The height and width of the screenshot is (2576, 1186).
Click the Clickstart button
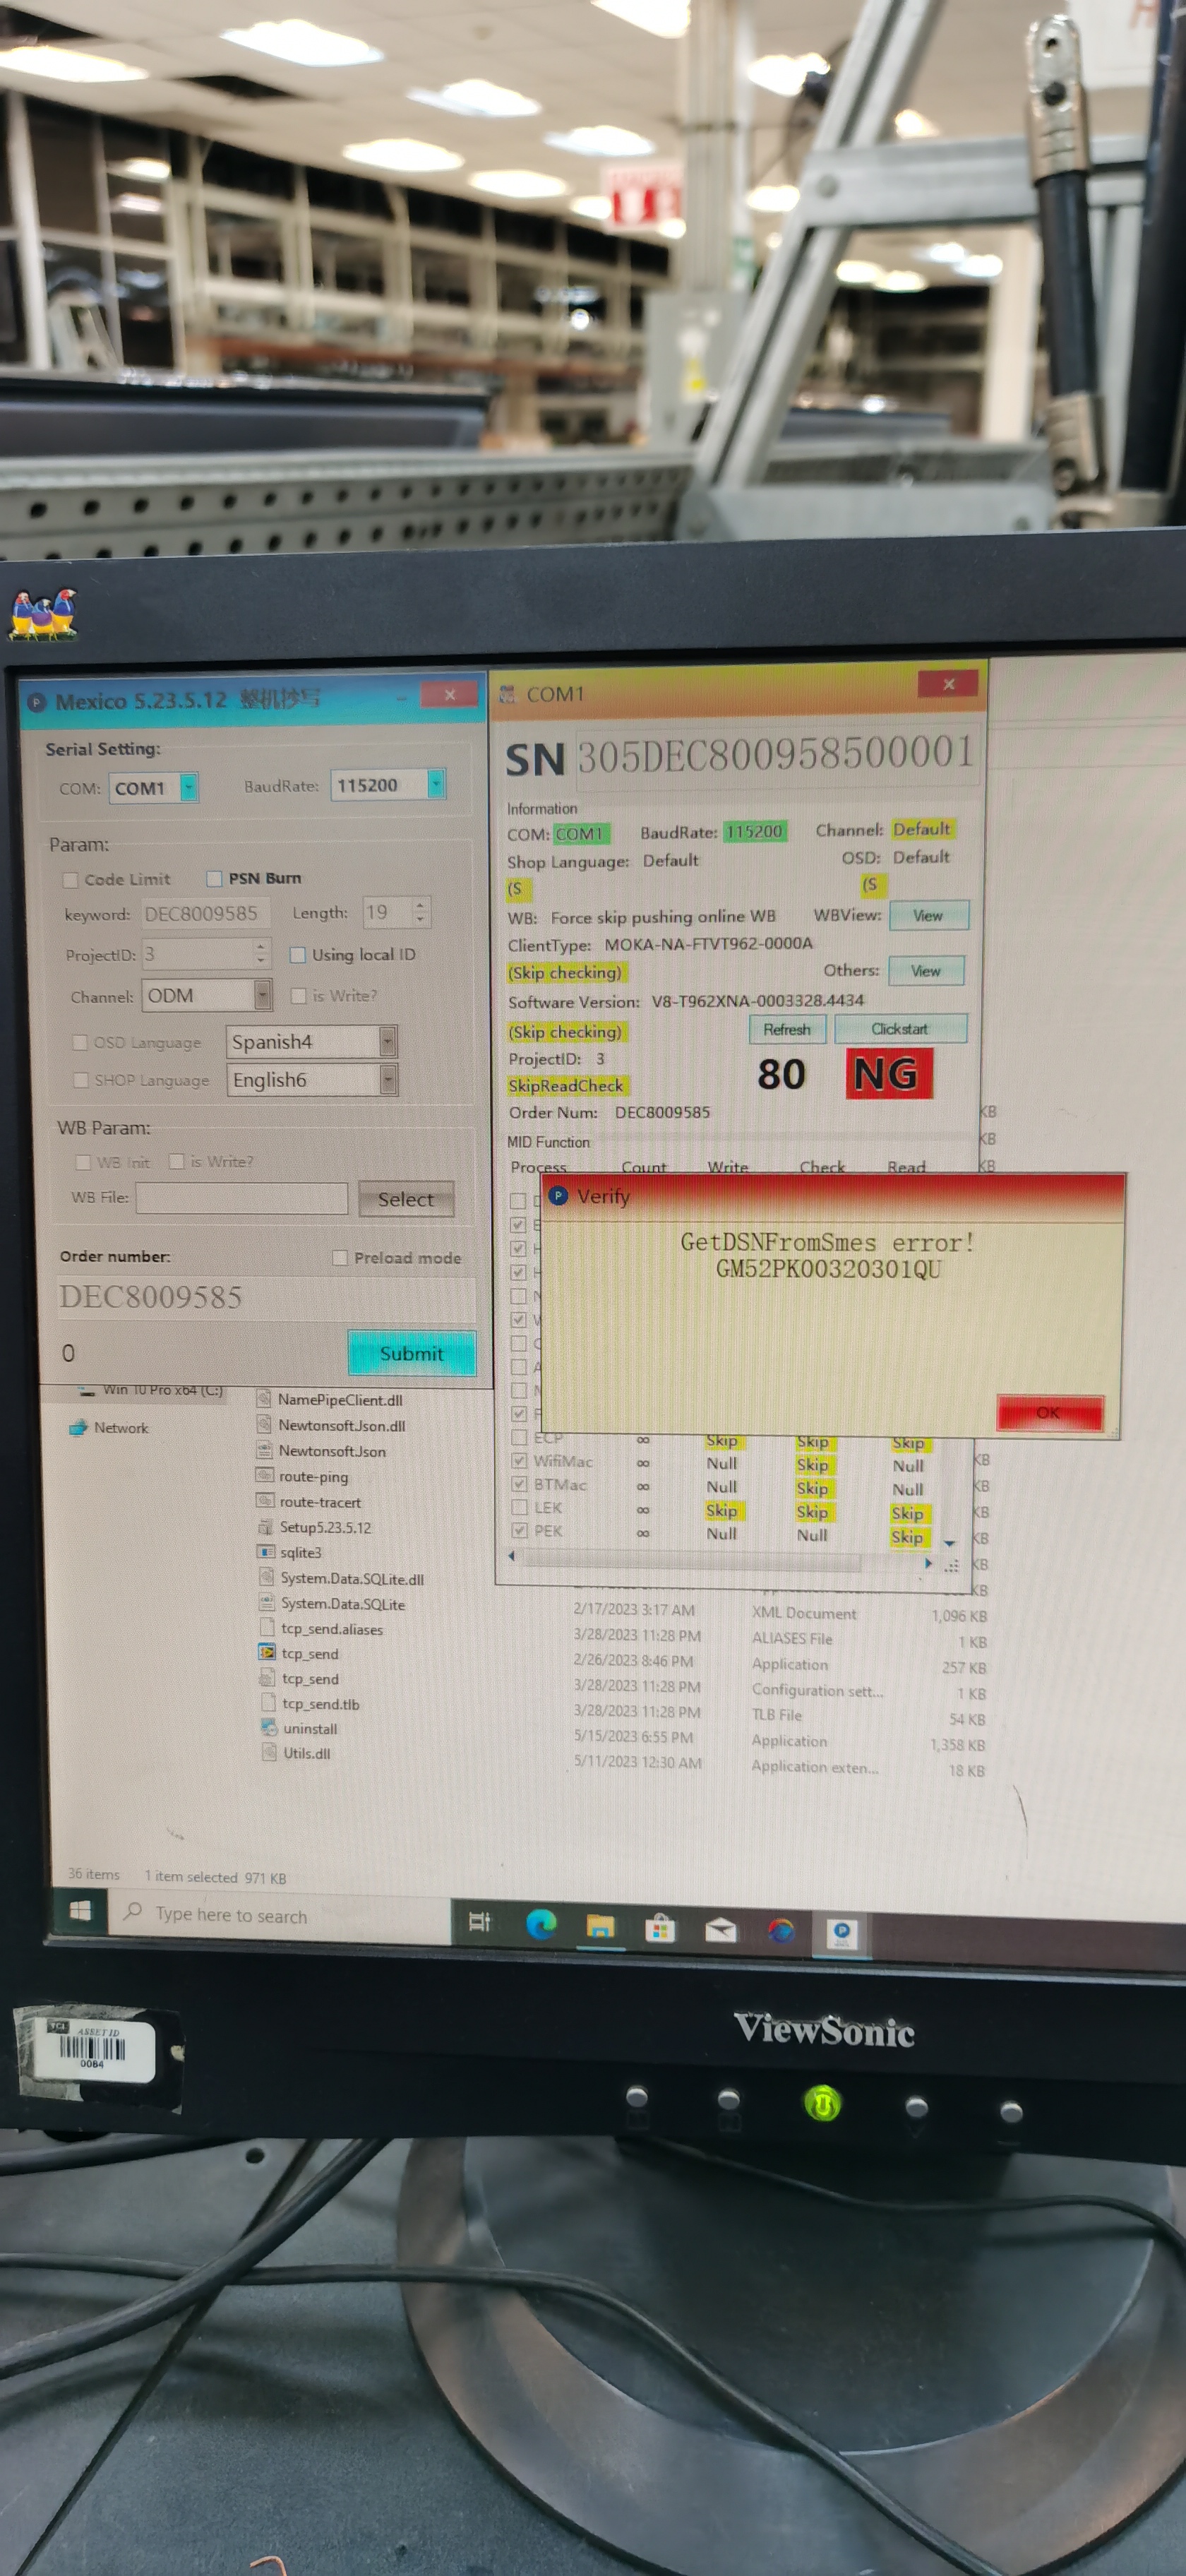(x=900, y=1028)
